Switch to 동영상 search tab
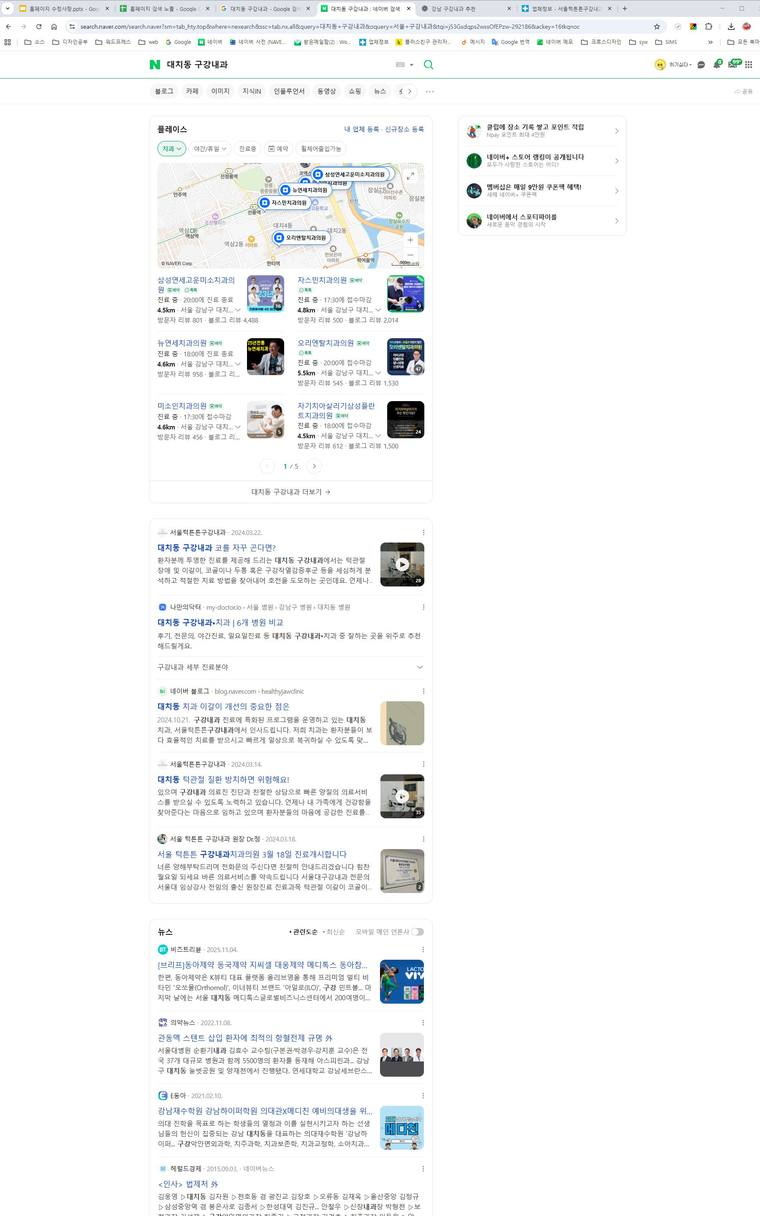This screenshot has height=1216, width=760. (x=326, y=91)
